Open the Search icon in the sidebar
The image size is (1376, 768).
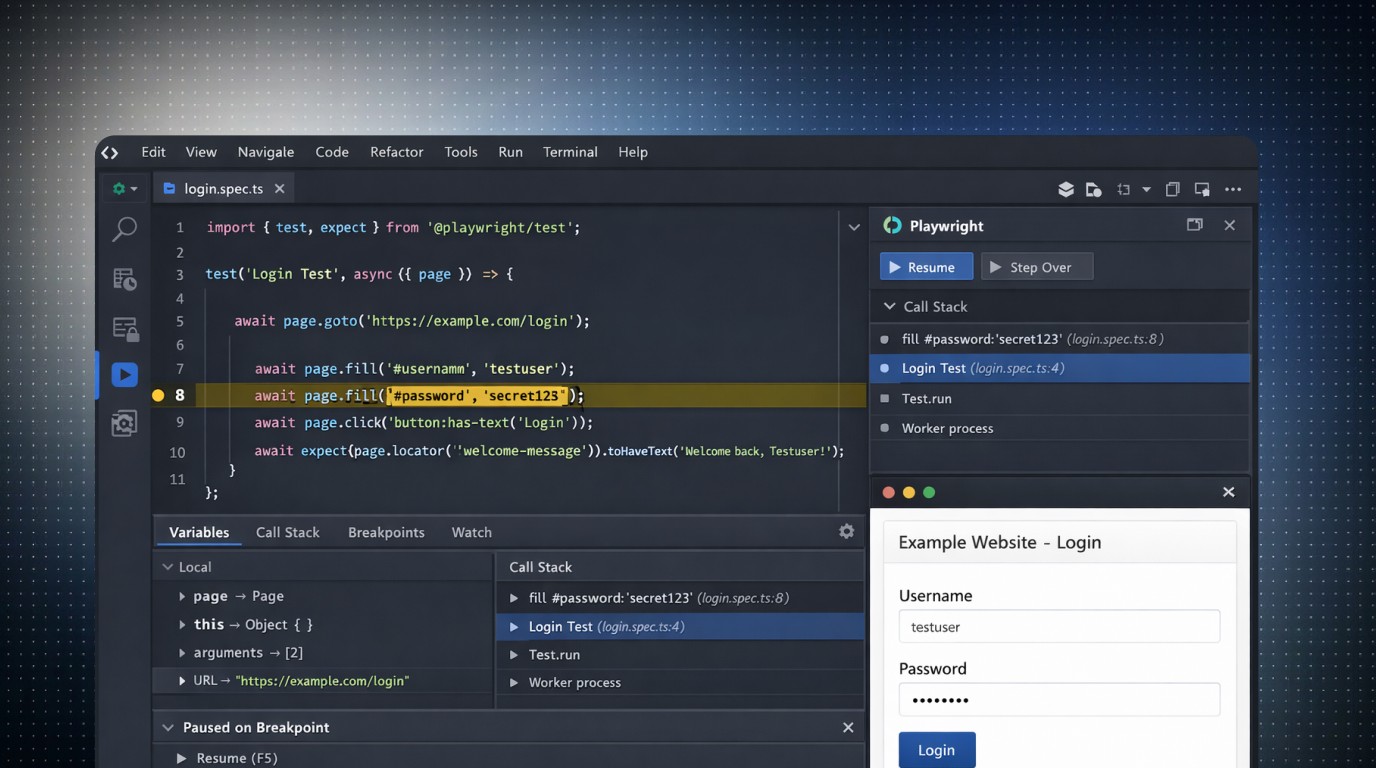pyautogui.click(x=124, y=229)
